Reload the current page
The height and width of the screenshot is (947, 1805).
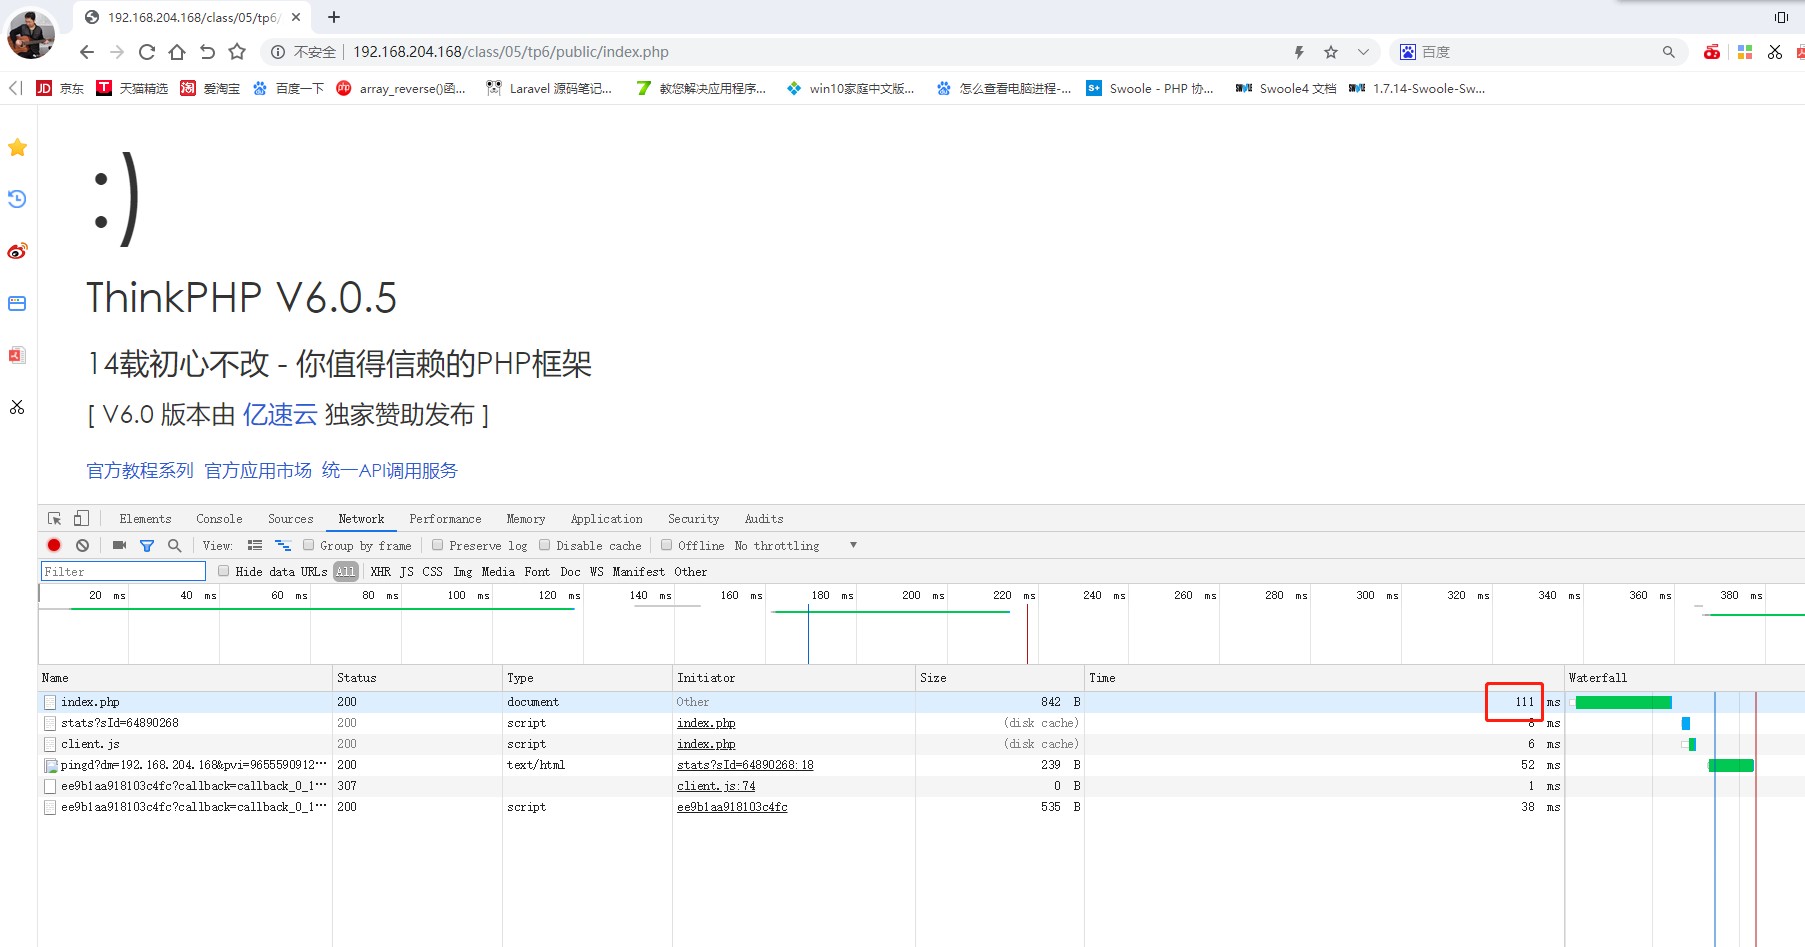click(147, 52)
